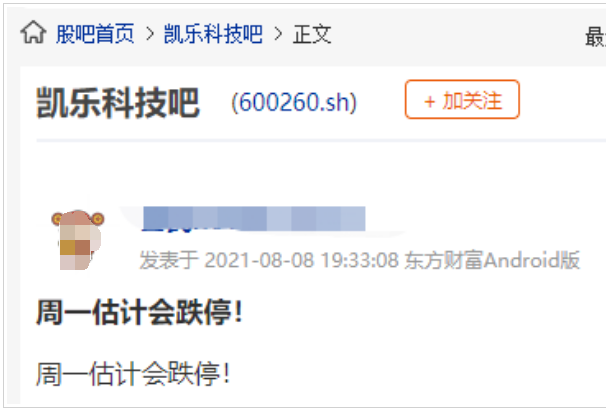Select the bold post title 周一估计会跌停!
The height and width of the screenshot is (408, 606).
coord(139,312)
